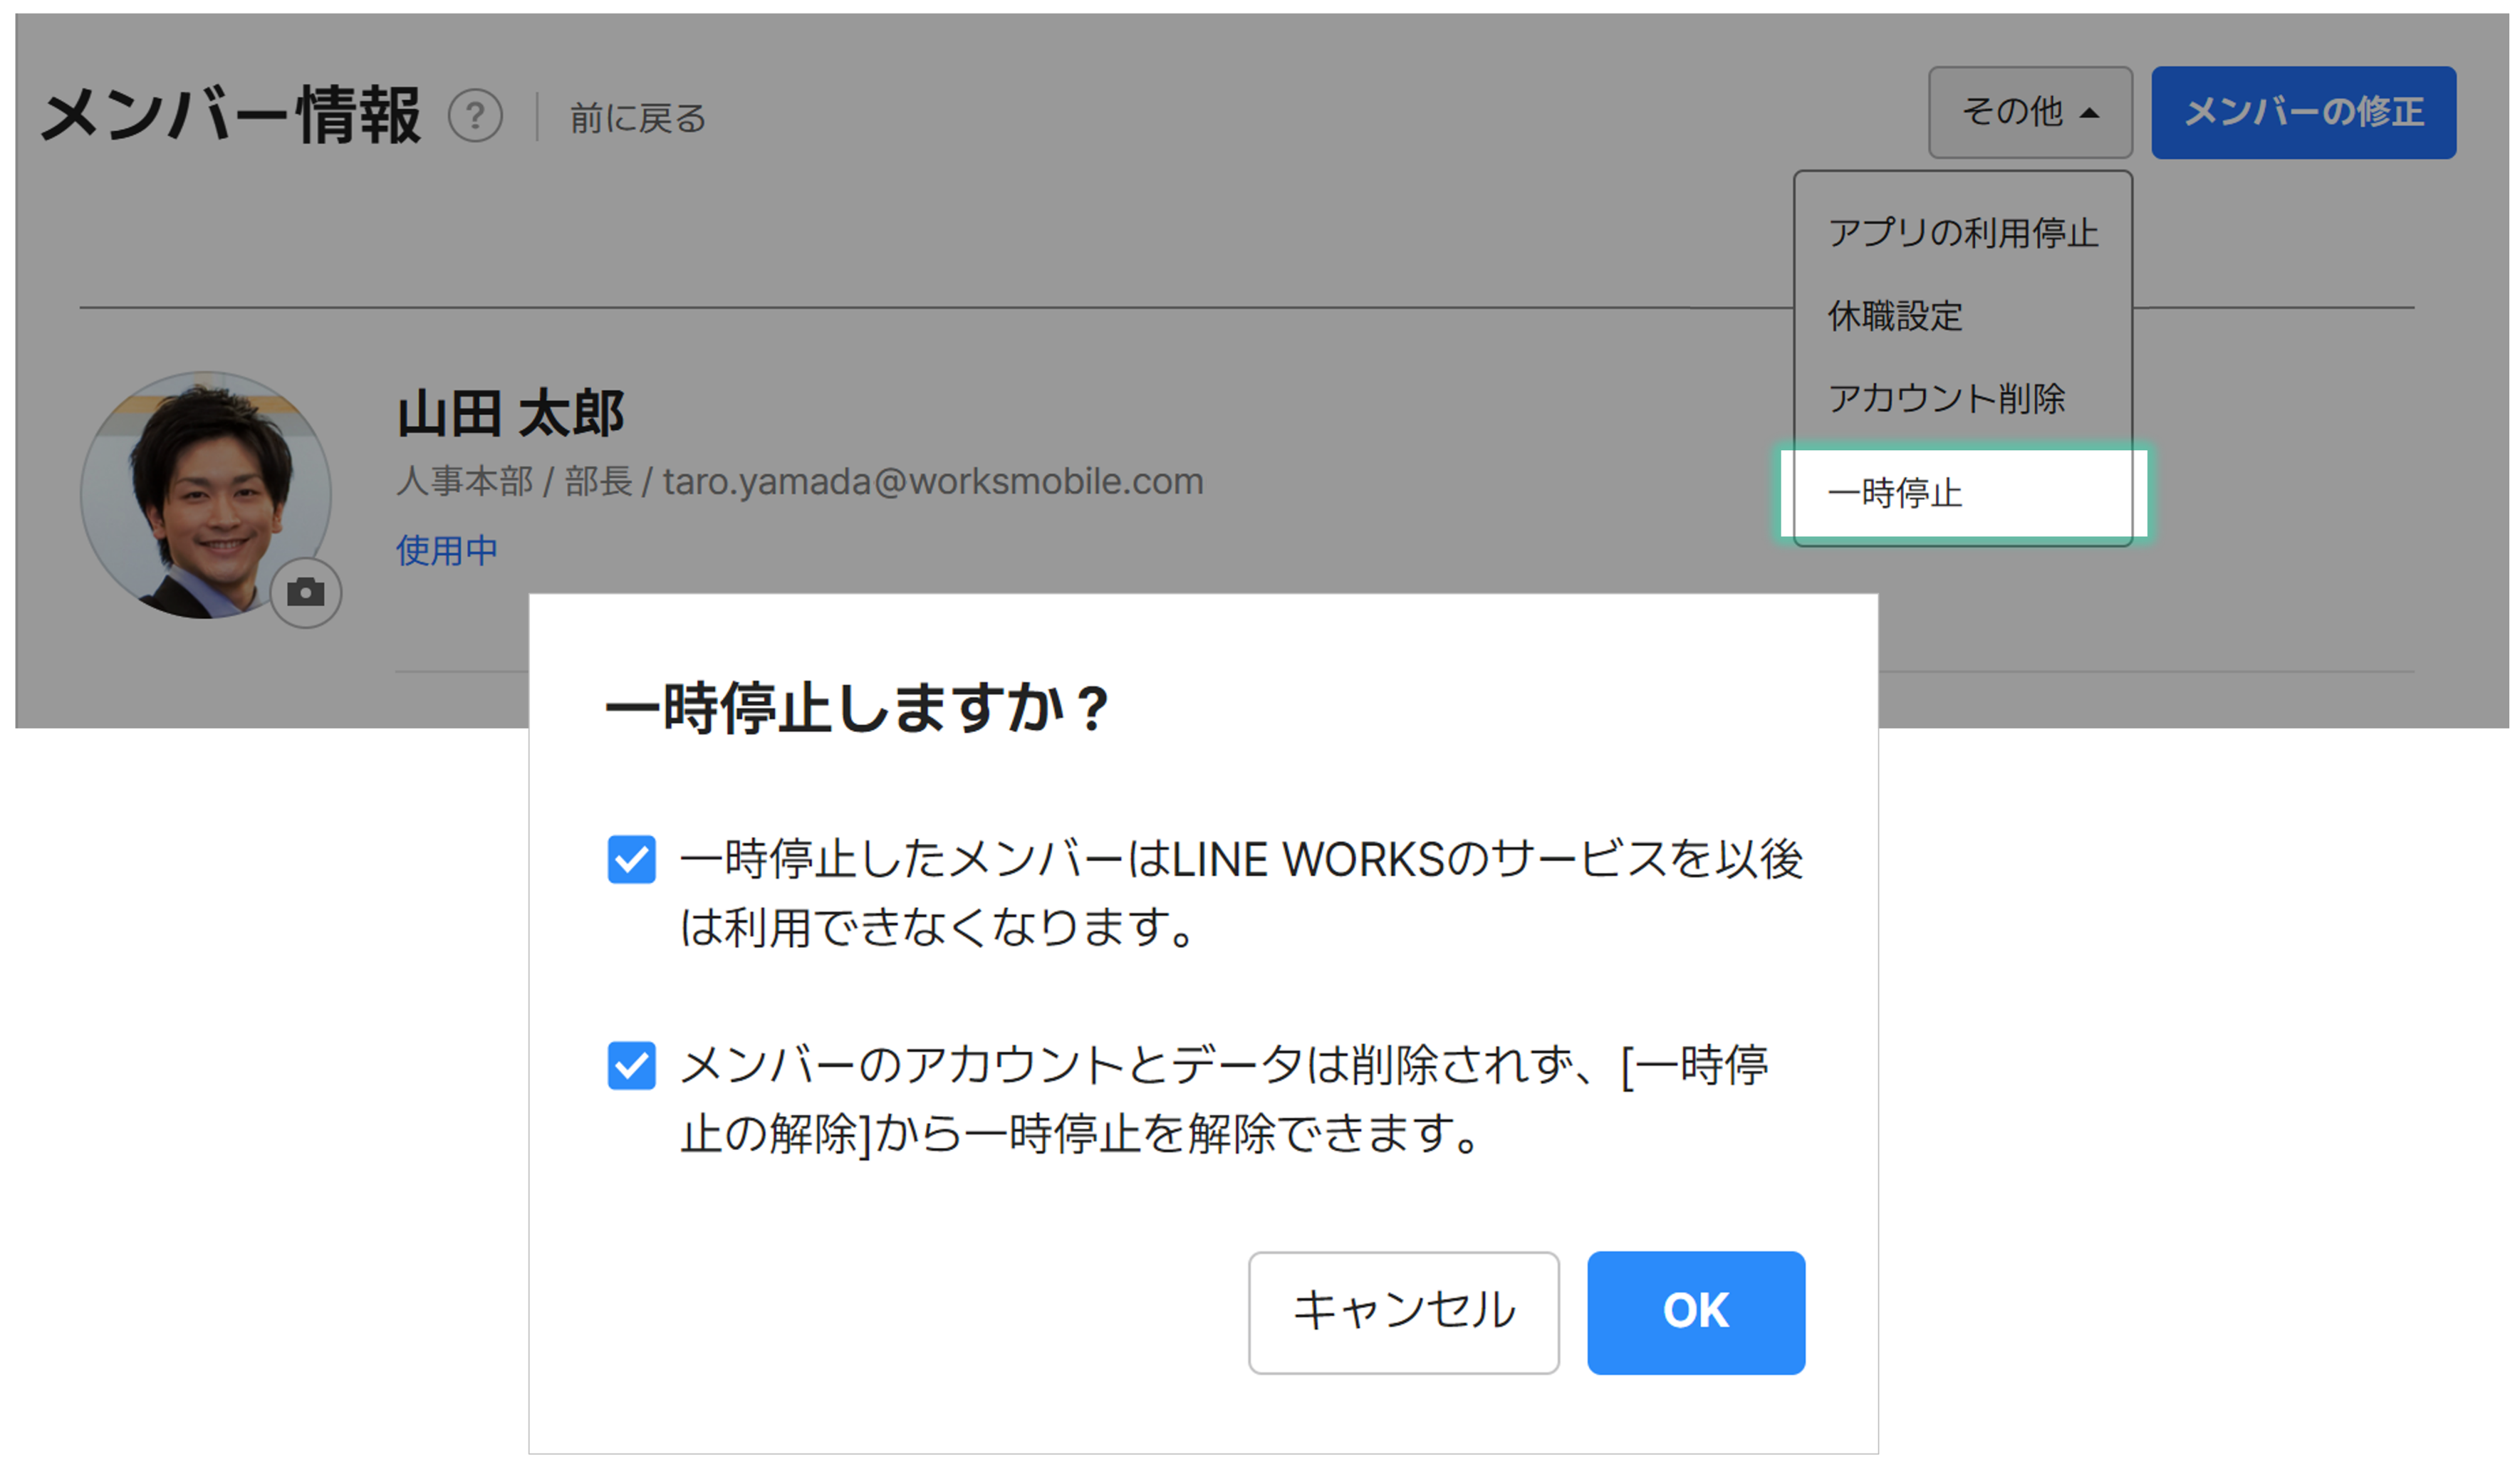This screenshot has width=2520, height=1462.
Task: Confirm suspension with the OK button
Action: [1695, 1311]
